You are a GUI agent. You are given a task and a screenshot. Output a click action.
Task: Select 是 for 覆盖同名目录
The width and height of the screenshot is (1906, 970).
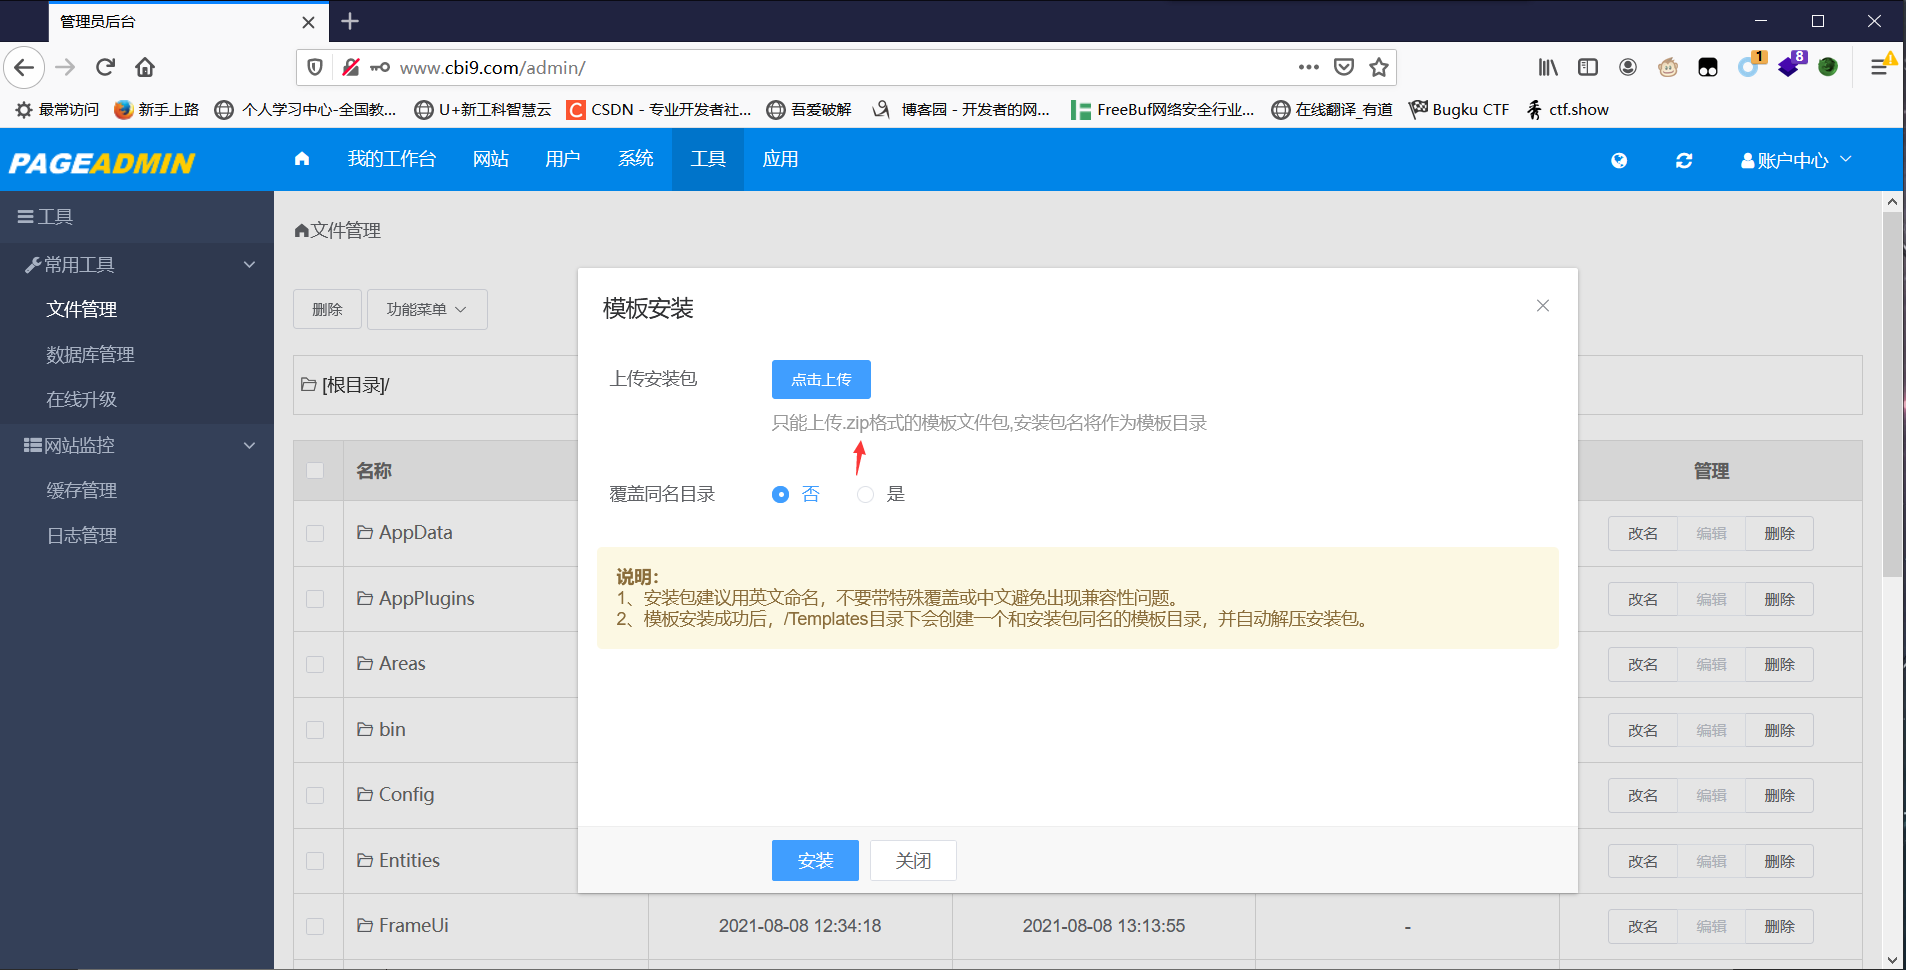tap(866, 494)
